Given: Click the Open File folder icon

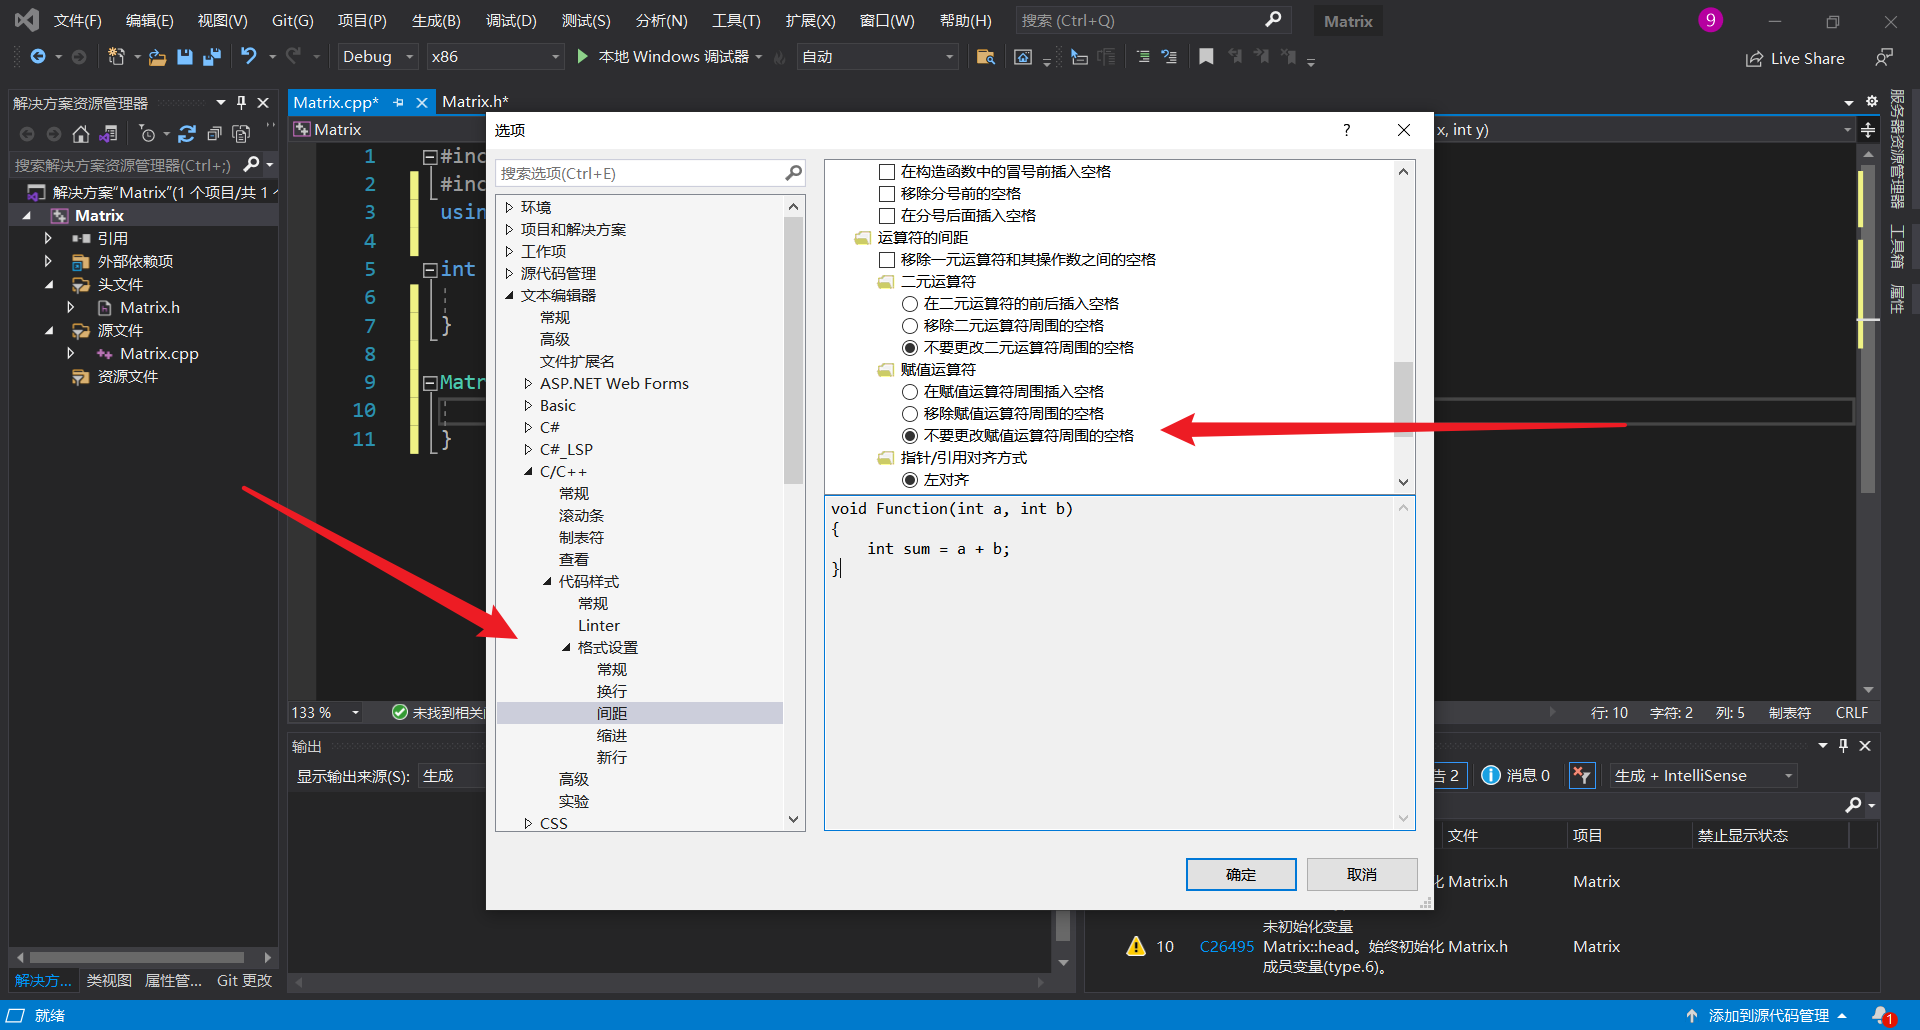Looking at the screenshot, I should pyautogui.click(x=157, y=57).
